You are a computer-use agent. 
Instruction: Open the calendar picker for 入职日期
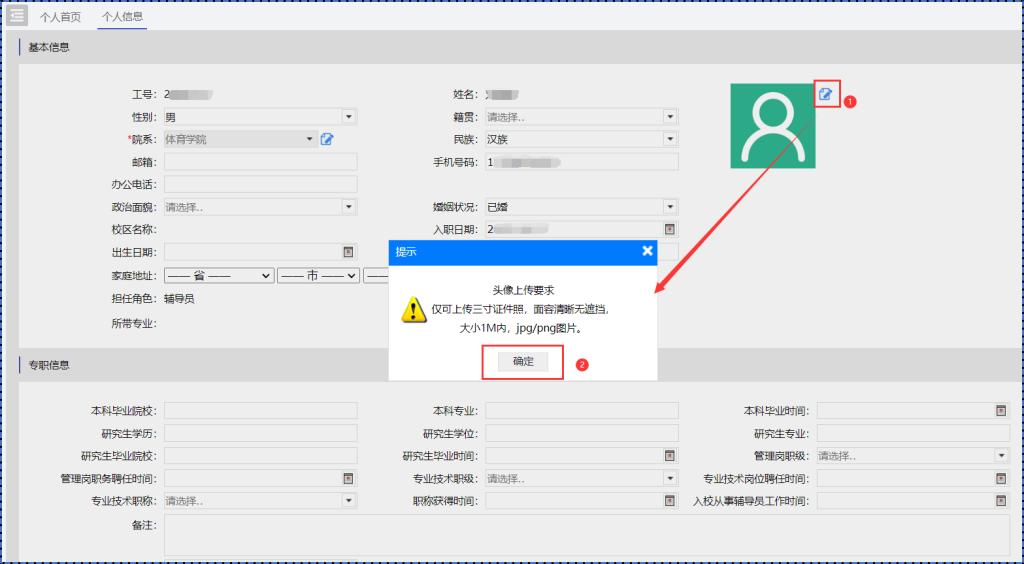click(670, 229)
